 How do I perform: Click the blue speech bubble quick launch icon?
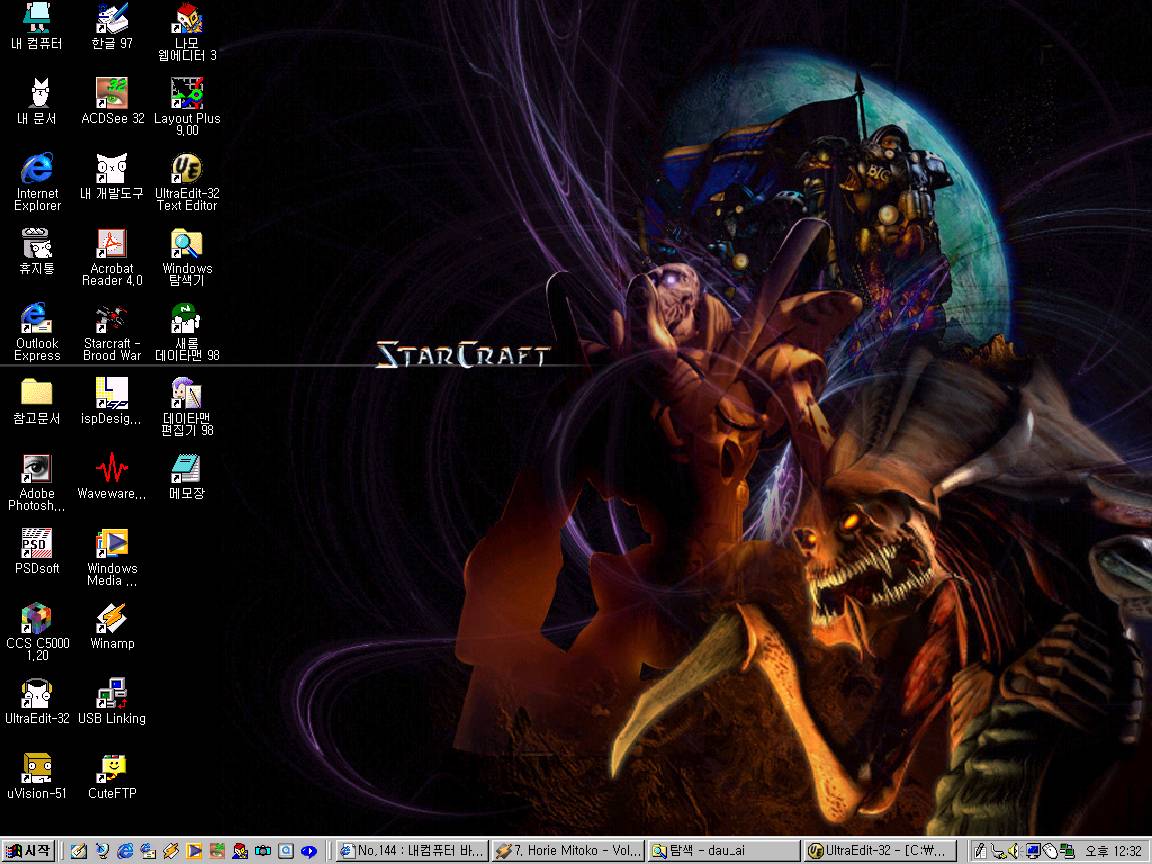click(309, 851)
